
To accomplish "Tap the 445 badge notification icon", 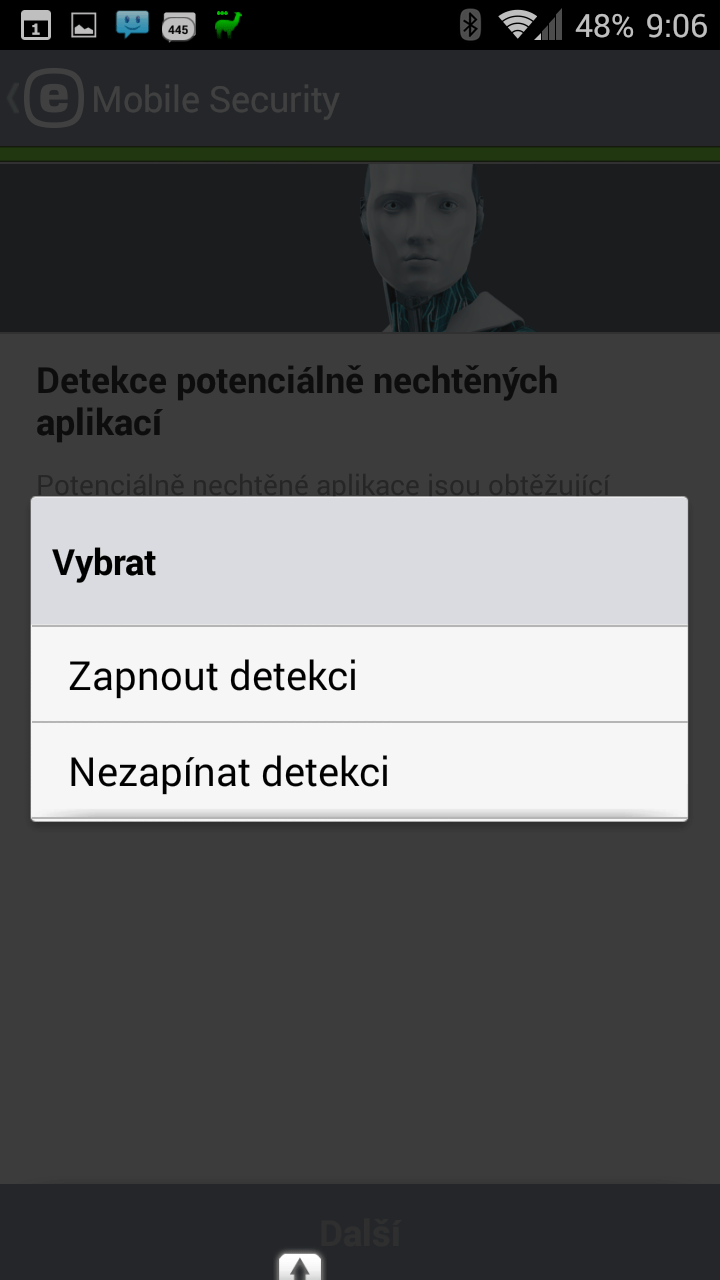I will (178, 27).
